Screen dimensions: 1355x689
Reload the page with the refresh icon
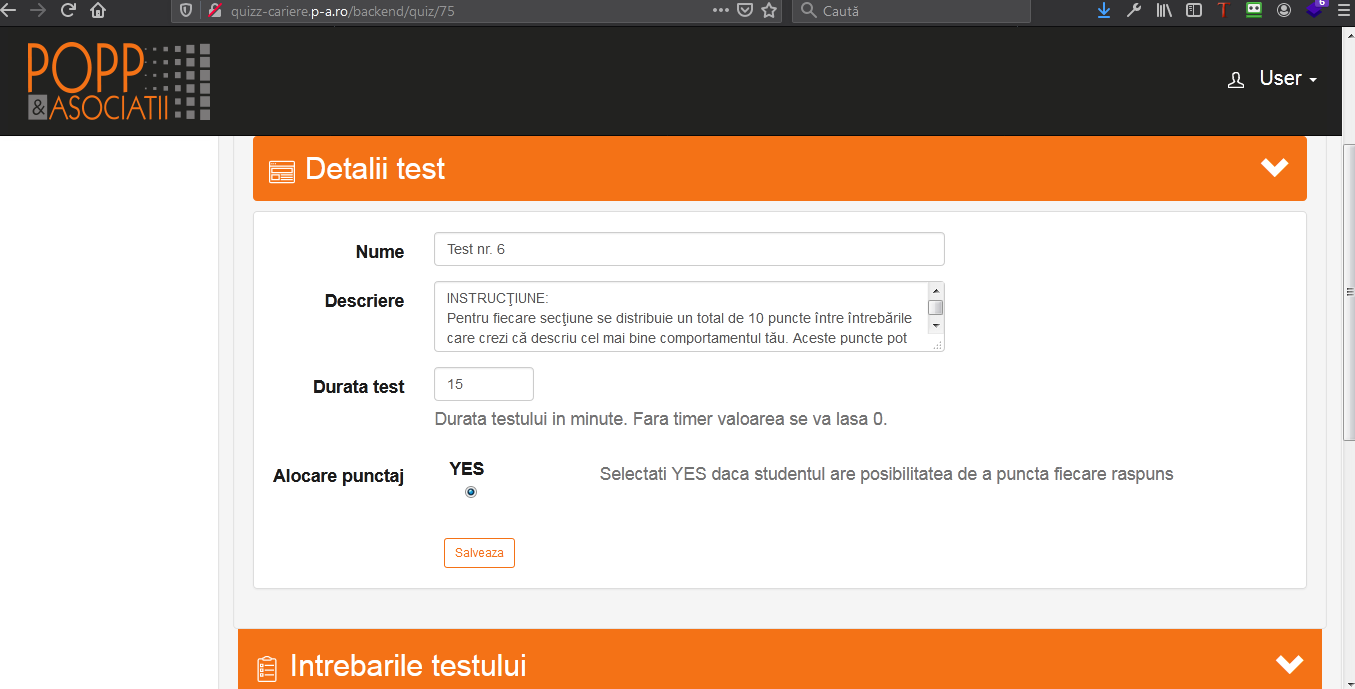(68, 11)
